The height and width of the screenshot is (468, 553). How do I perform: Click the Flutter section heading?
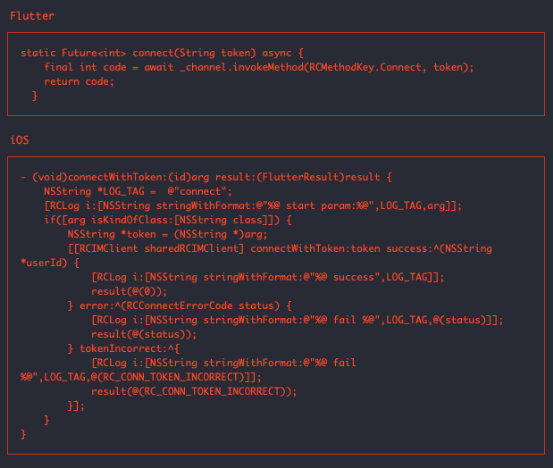(x=32, y=16)
